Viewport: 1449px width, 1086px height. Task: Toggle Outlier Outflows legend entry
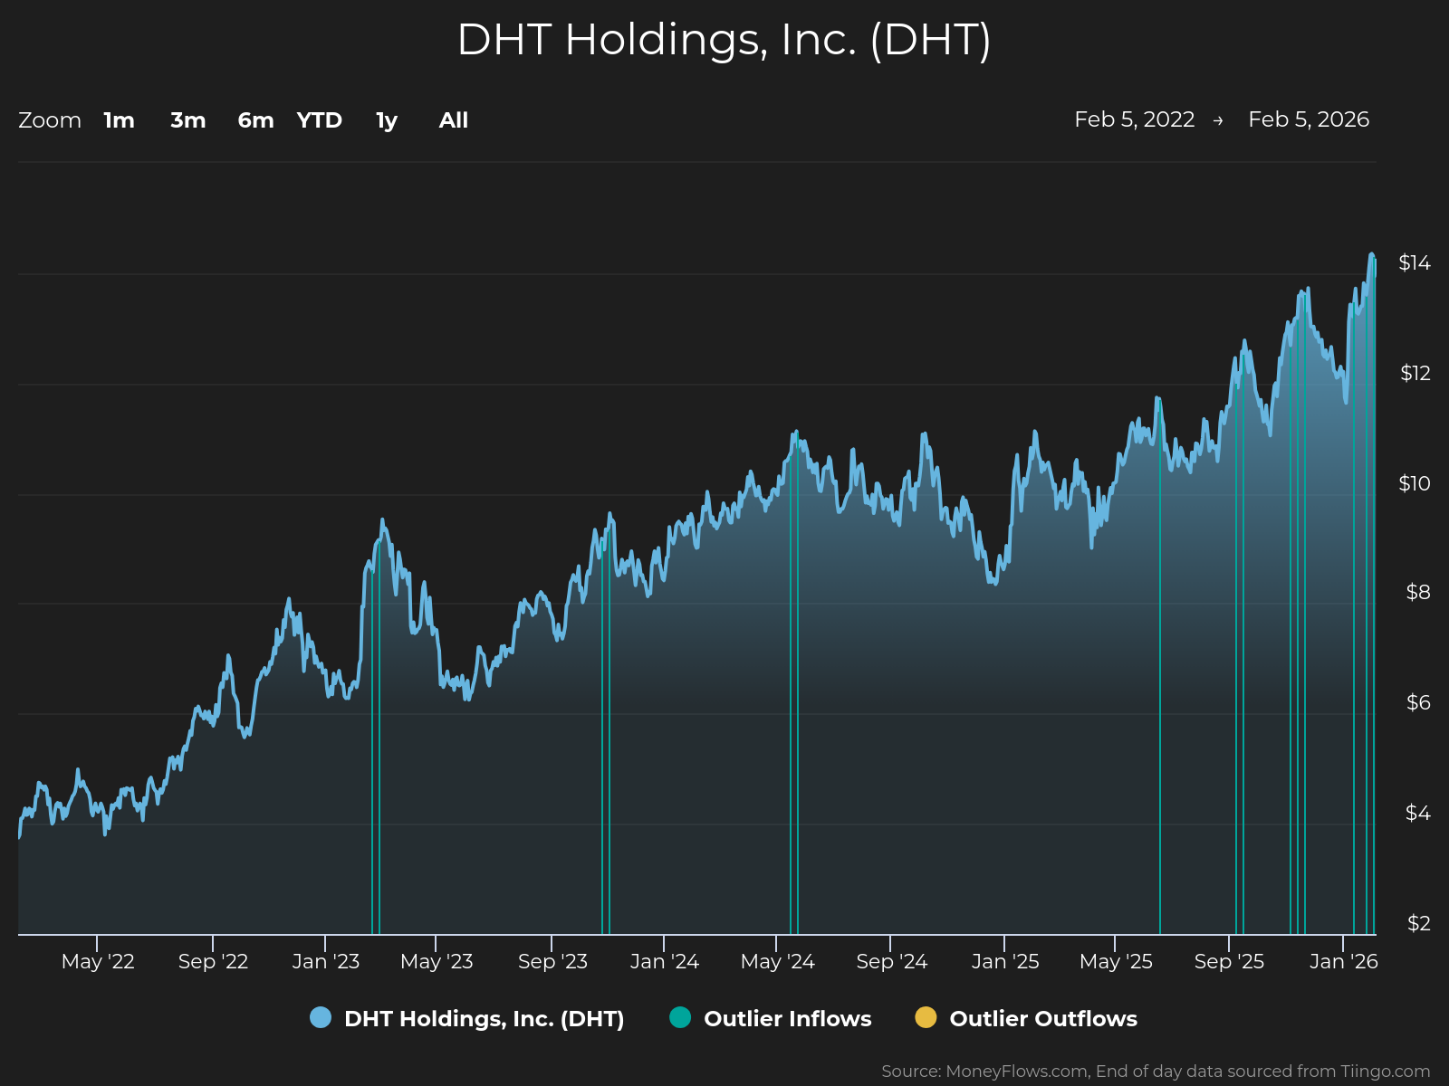(x=1026, y=1018)
